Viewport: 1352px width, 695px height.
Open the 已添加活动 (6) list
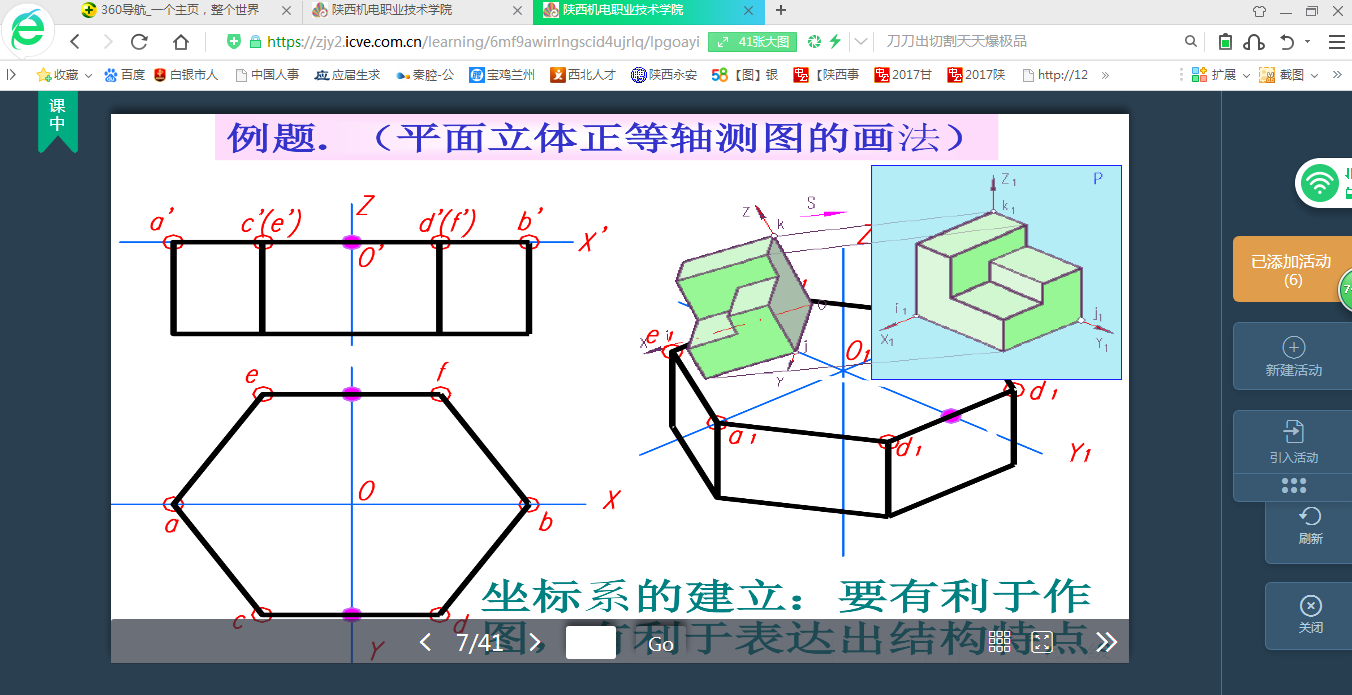click(x=1291, y=270)
